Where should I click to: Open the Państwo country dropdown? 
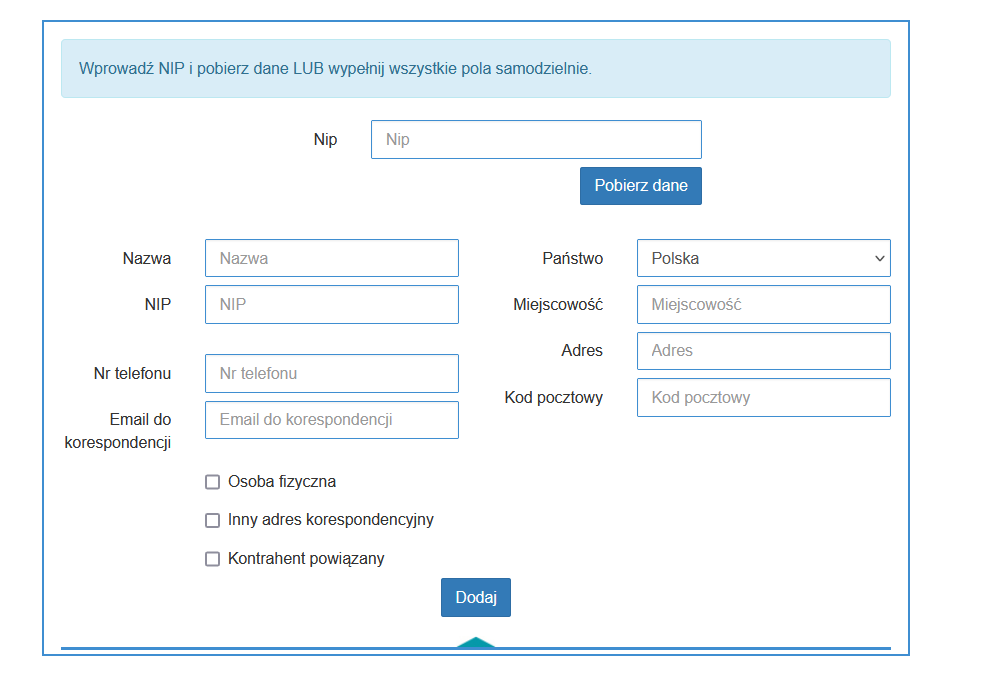(763, 258)
